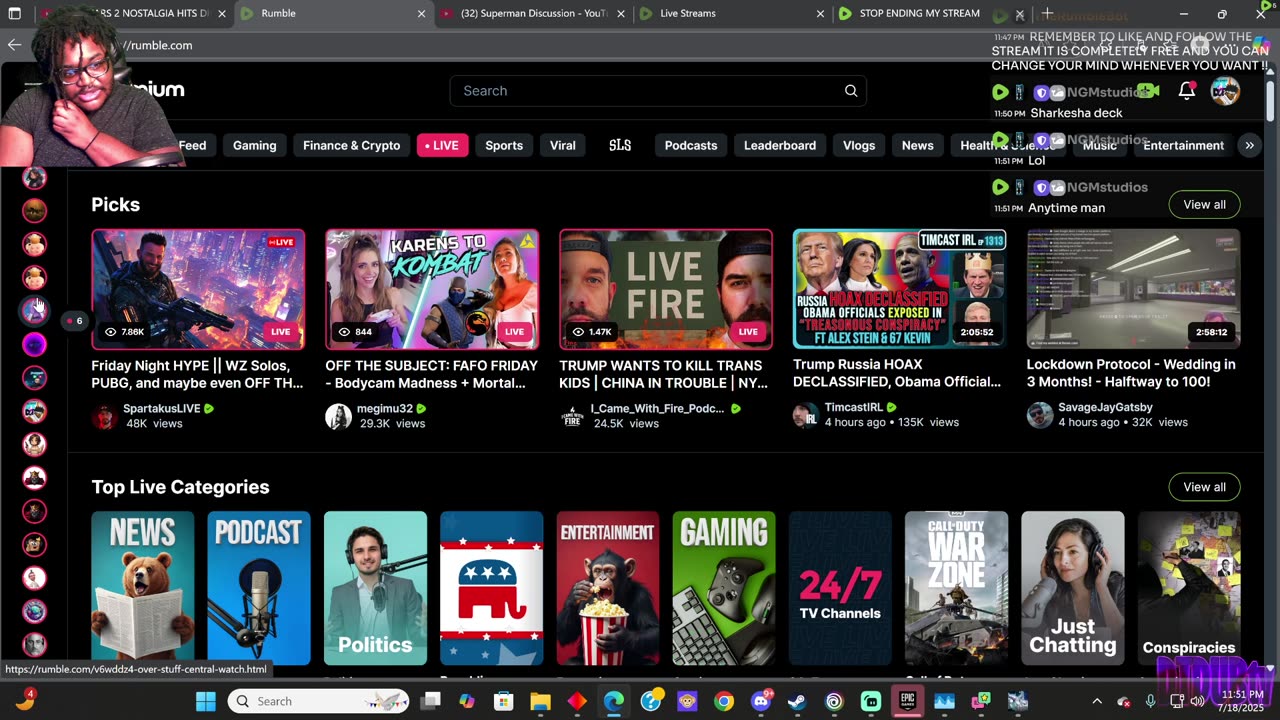This screenshot has width=1280, height=720.
Task: Open the volume icon in system tray
Action: click(x=1198, y=701)
